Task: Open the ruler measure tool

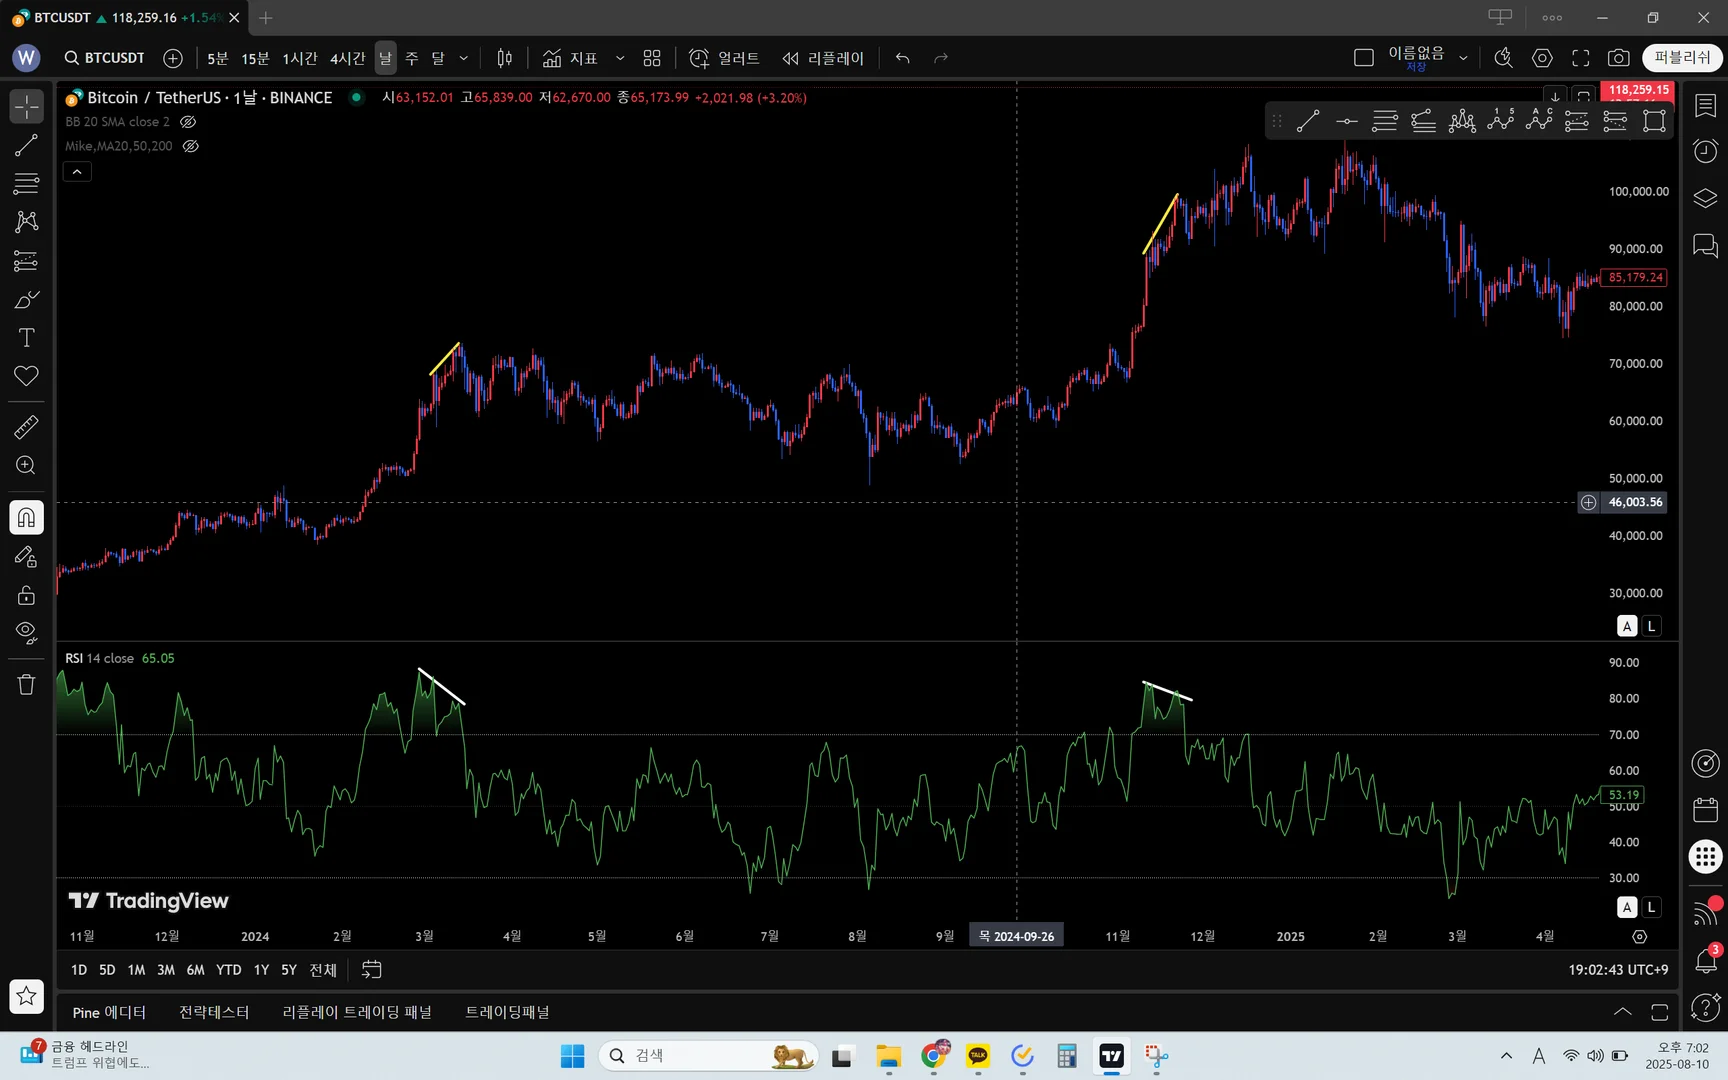Action: [x=26, y=428]
